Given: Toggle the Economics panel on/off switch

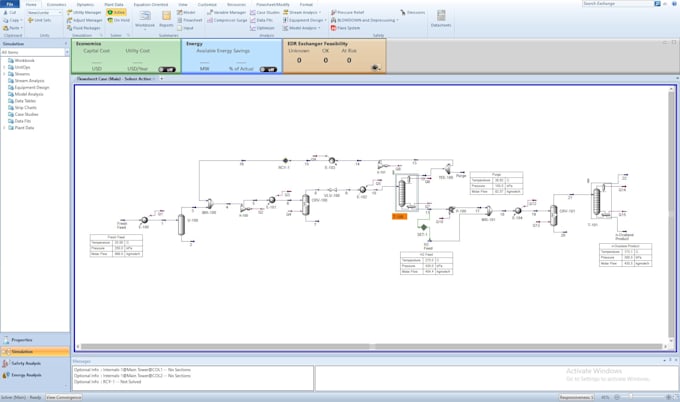Looking at the screenshot, I should (x=167, y=68).
